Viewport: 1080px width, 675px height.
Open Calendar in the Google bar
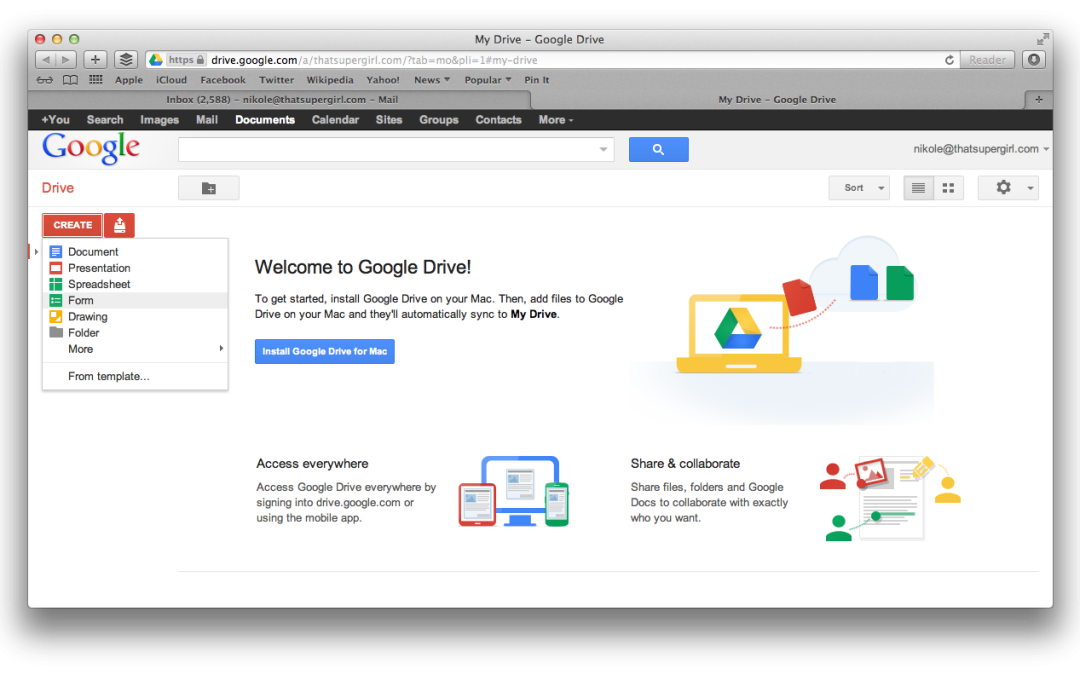tap(335, 120)
